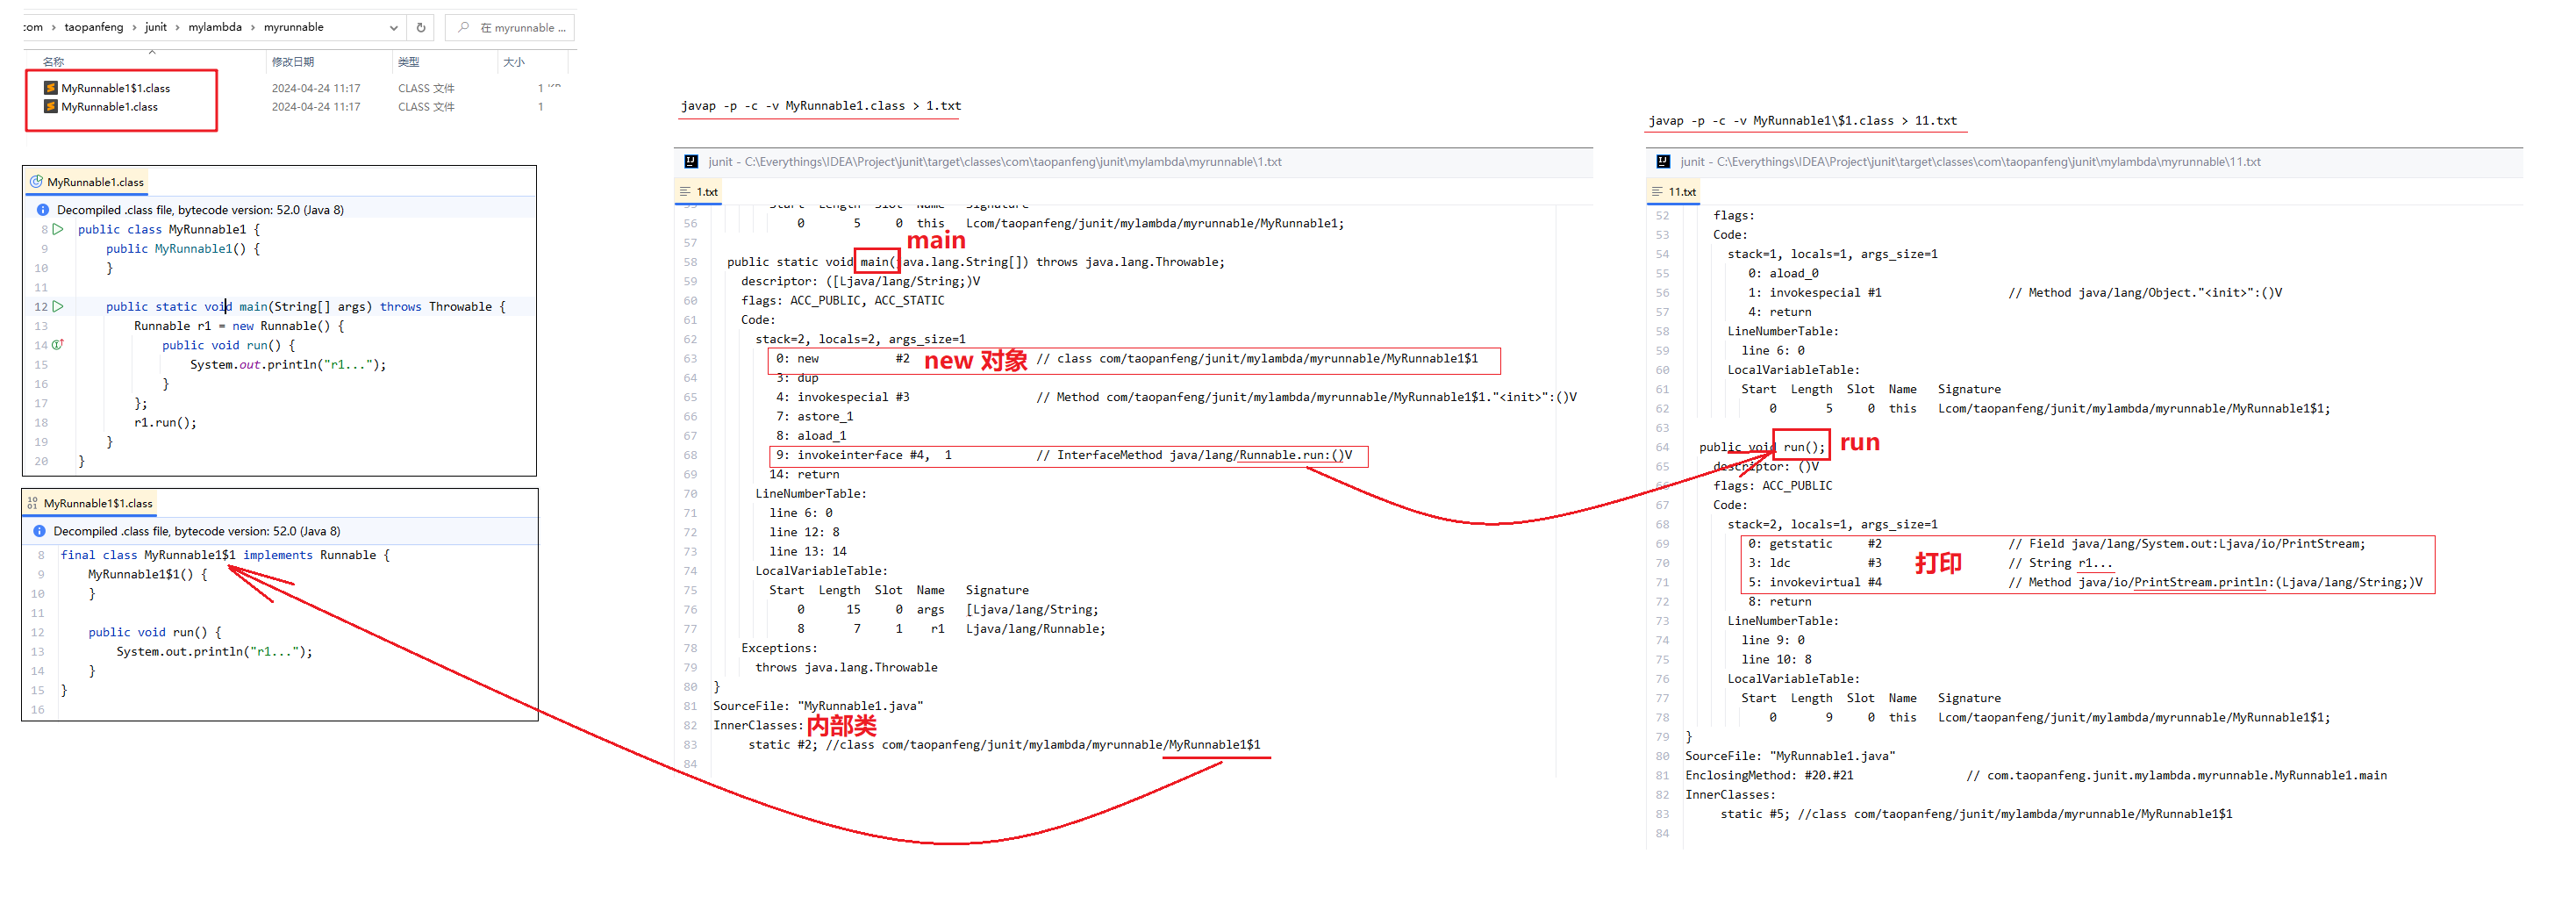
Task: Click the invokeinterface #4 bytecode line
Action: tap(1064, 455)
